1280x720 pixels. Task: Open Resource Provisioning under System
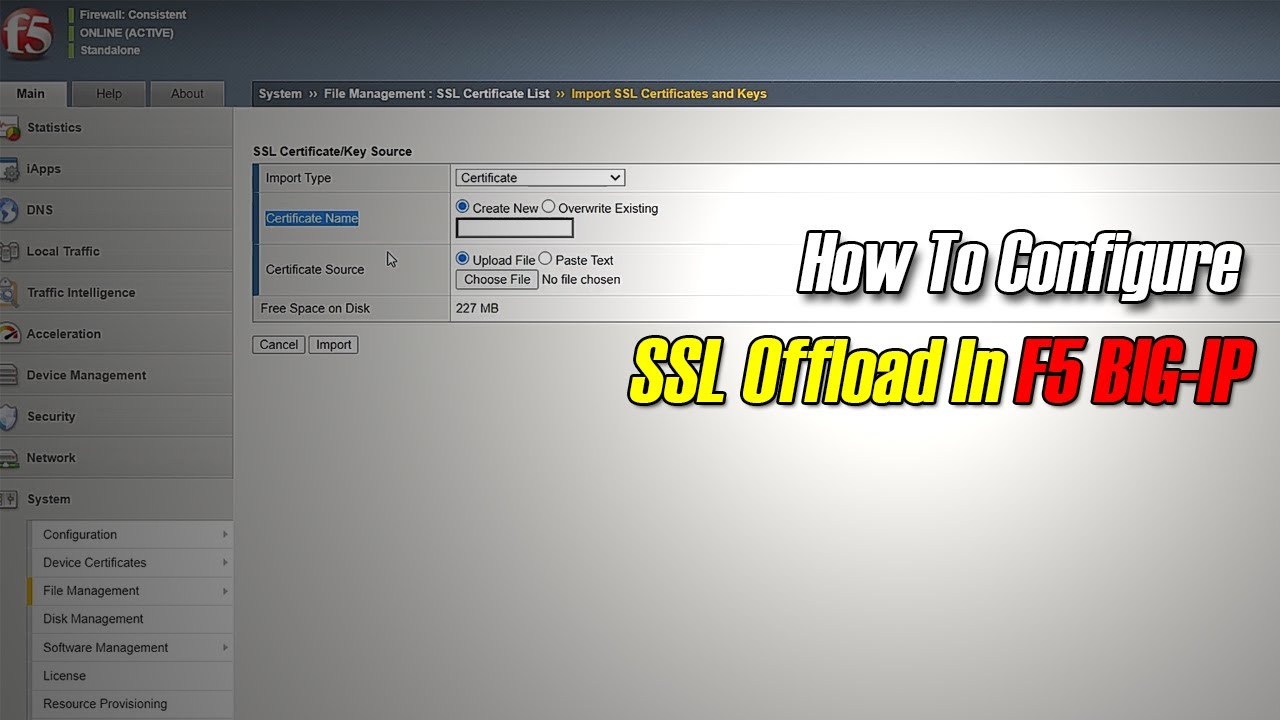click(x=131, y=704)
